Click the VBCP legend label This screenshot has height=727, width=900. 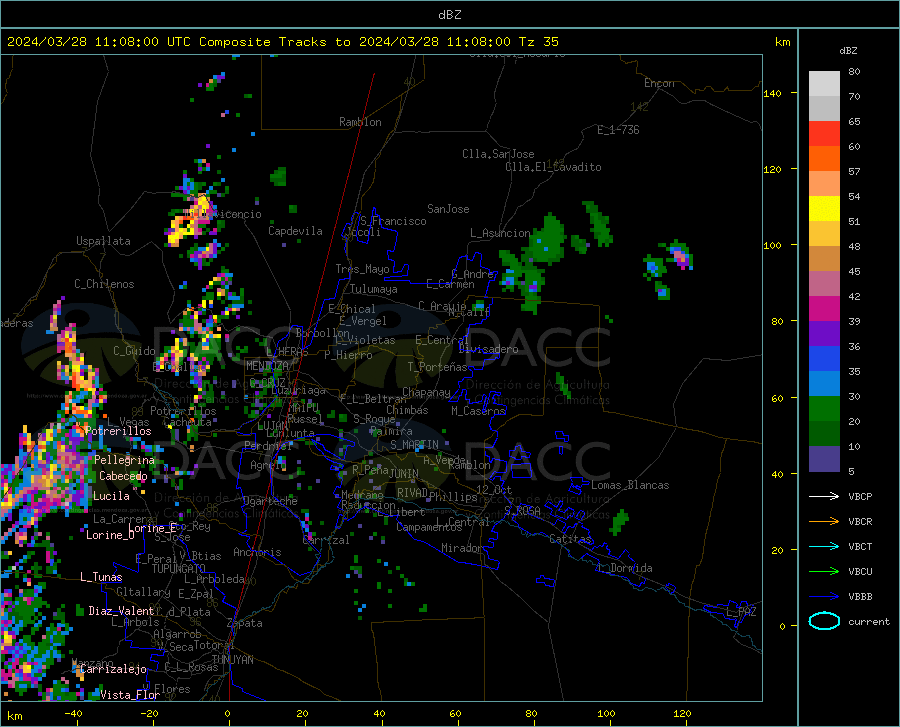click(860, 496)
